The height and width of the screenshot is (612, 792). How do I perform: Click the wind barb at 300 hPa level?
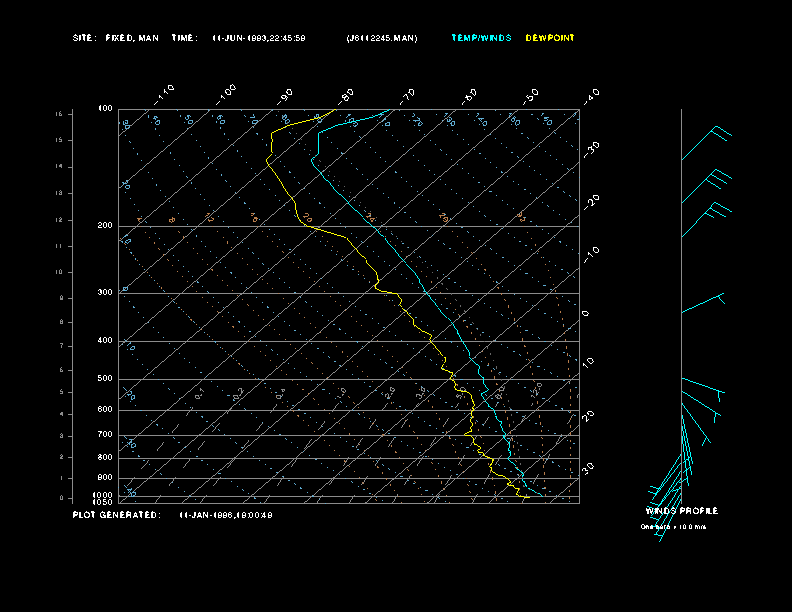point(702,304)
